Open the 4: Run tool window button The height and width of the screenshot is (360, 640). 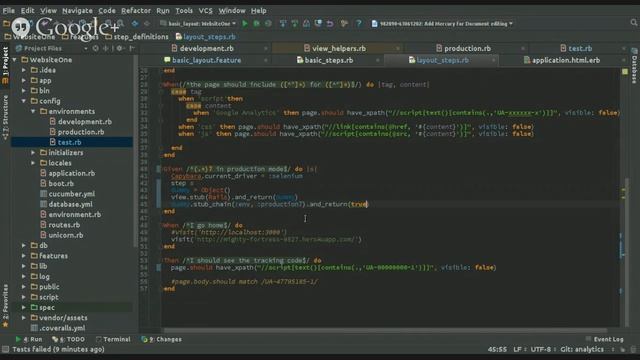pos(29,339)
